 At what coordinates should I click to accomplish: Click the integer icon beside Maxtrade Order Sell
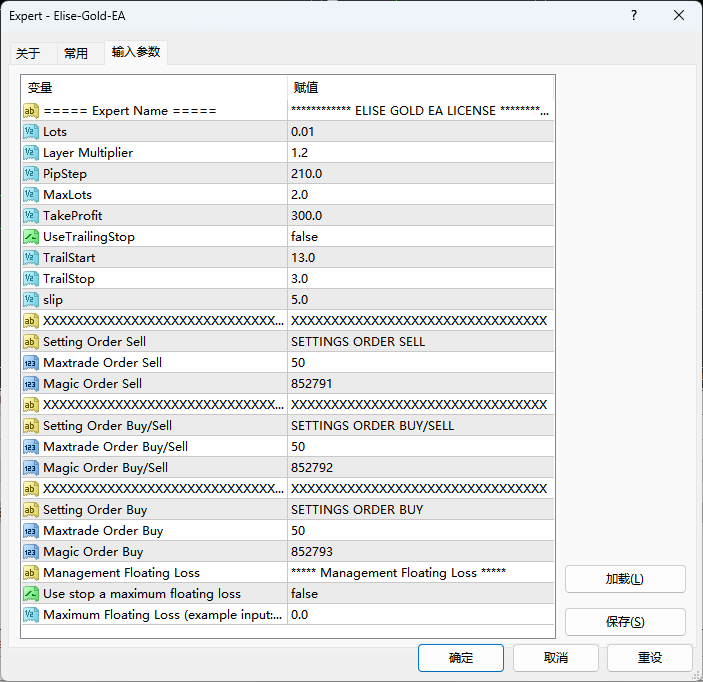(x=31, y=363)
